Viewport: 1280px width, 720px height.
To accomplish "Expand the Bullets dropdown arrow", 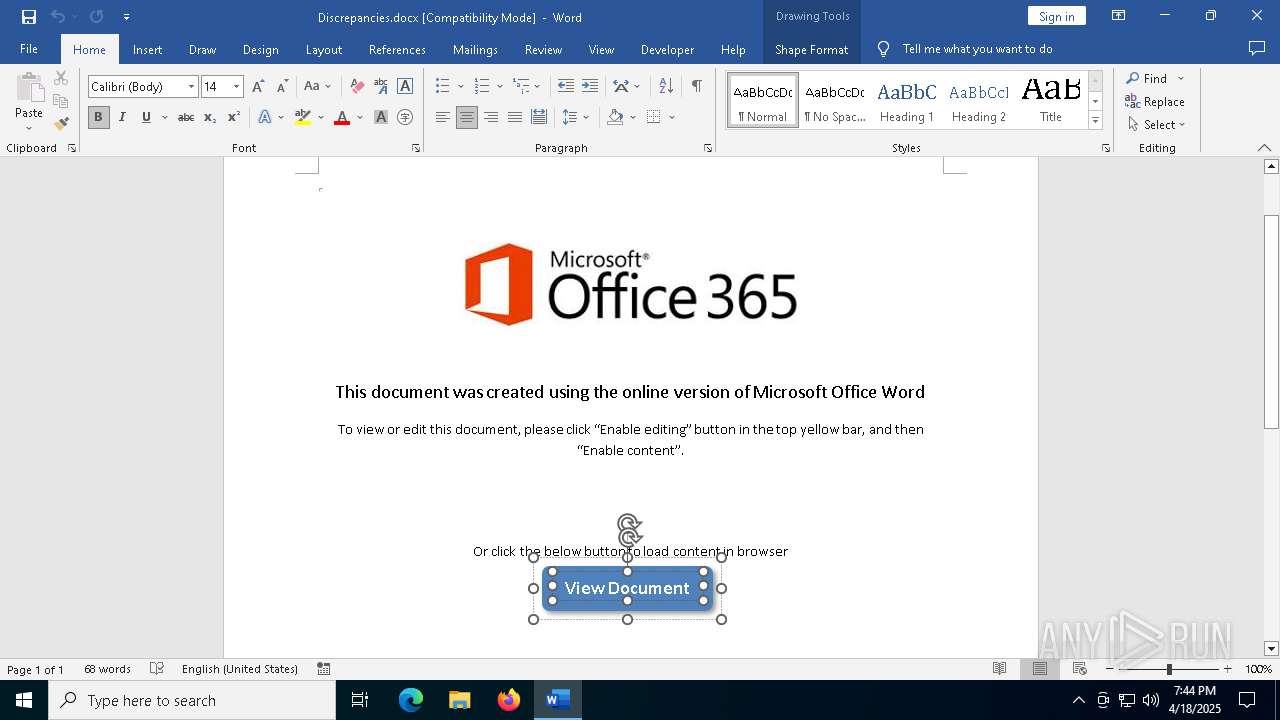I will tap(460, 87).
